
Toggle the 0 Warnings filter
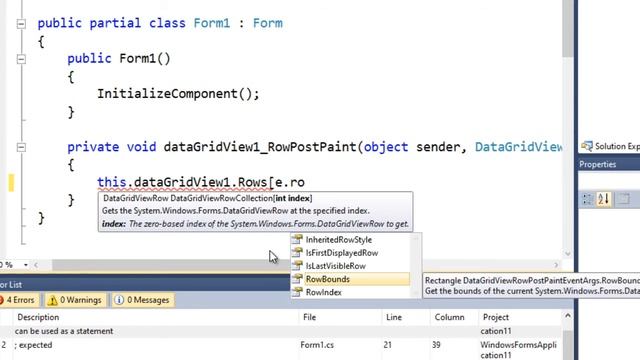tap(75, 300)
